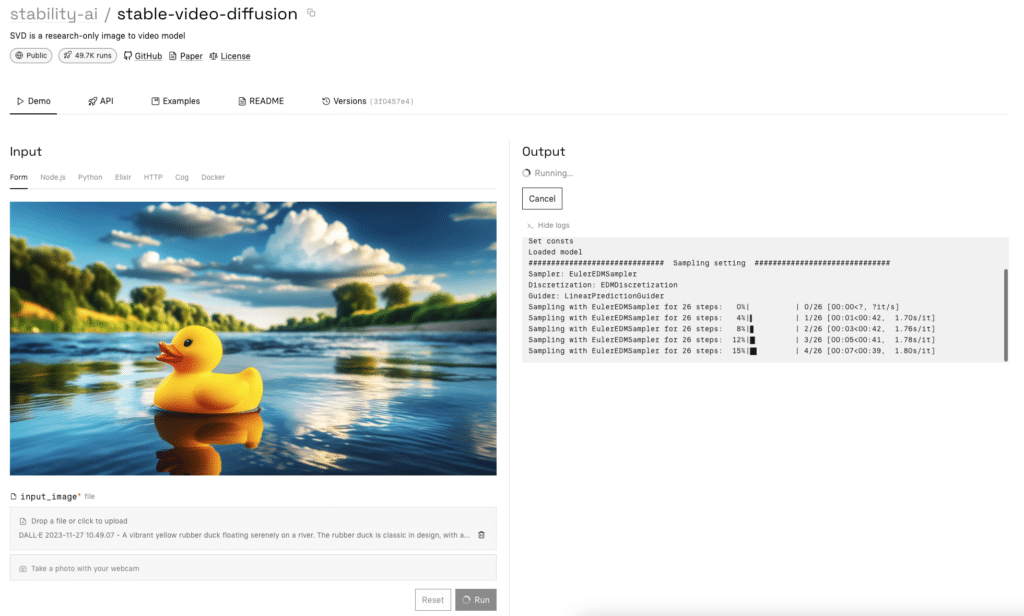
Task: Click the 15% sampling progress log line
Action: point(731,351)
